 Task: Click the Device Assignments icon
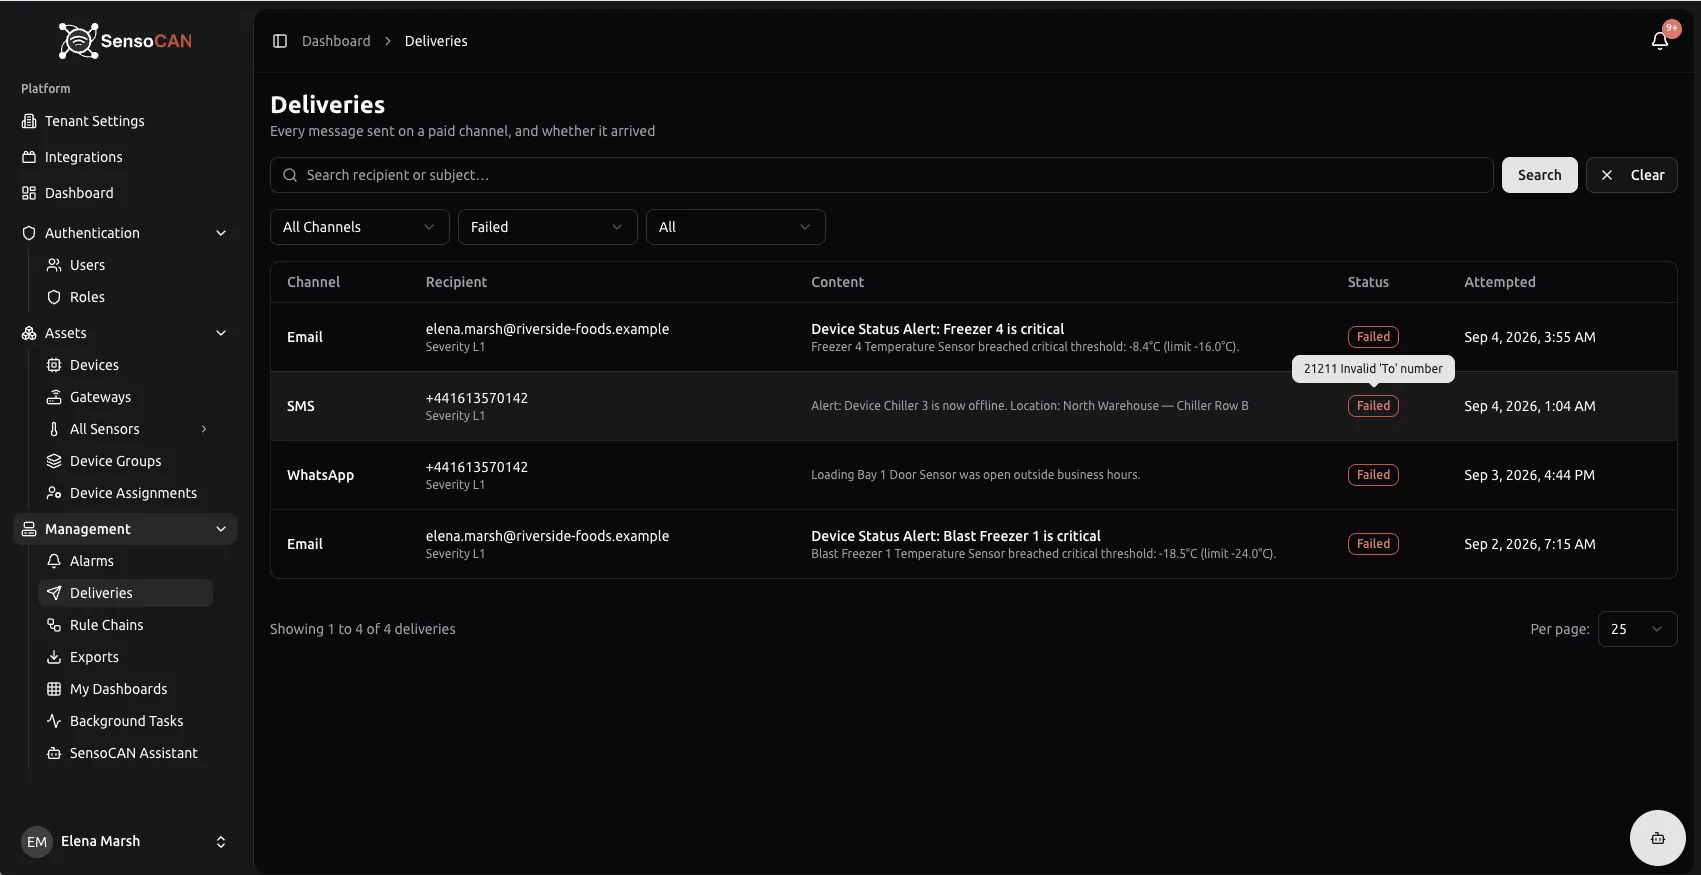(54, 493)
